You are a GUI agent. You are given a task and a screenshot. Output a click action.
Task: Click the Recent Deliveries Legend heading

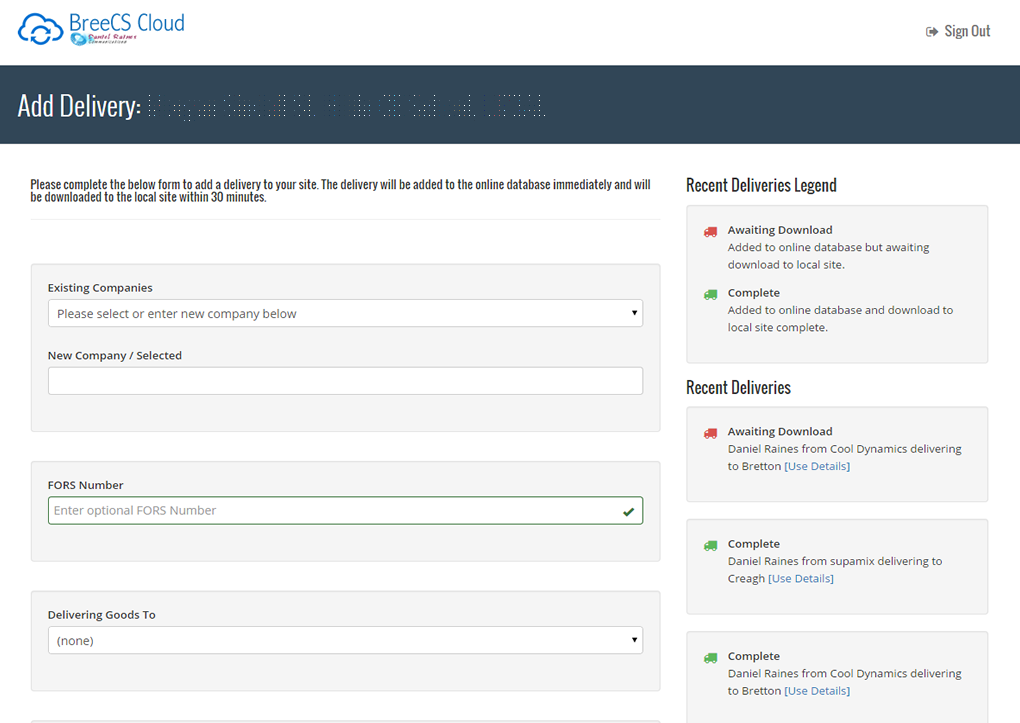coord(761,185)
